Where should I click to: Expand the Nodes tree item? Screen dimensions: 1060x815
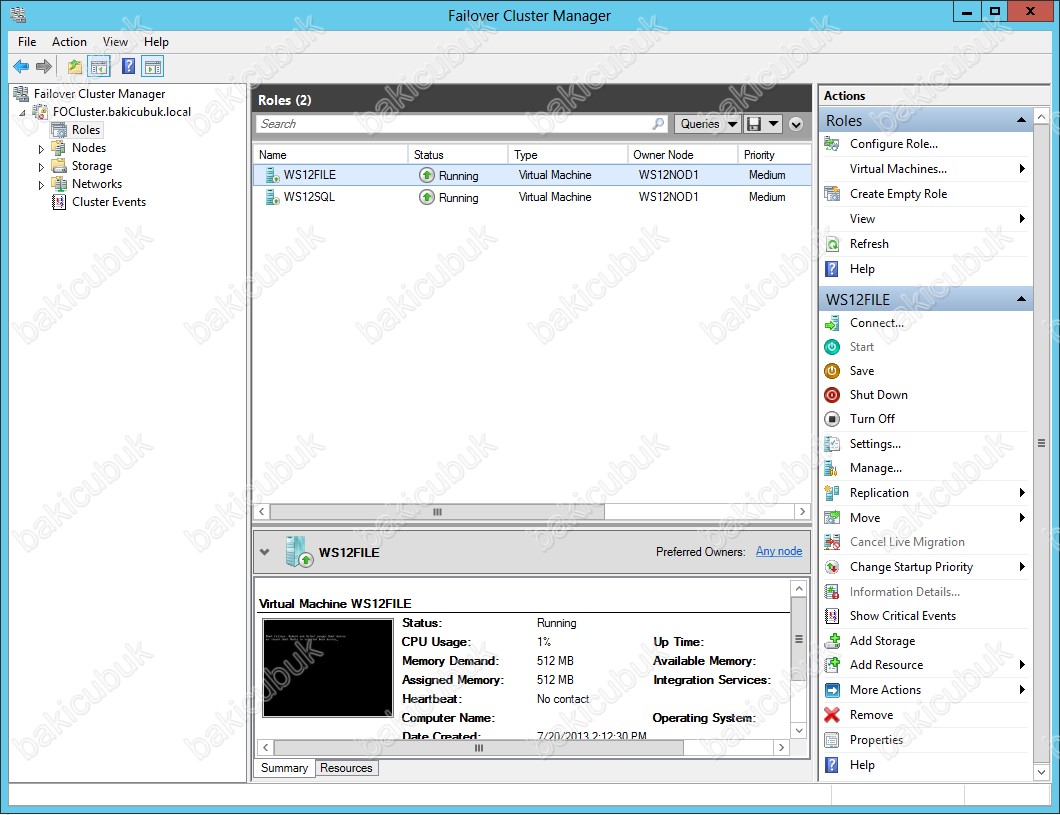point(41,149)
